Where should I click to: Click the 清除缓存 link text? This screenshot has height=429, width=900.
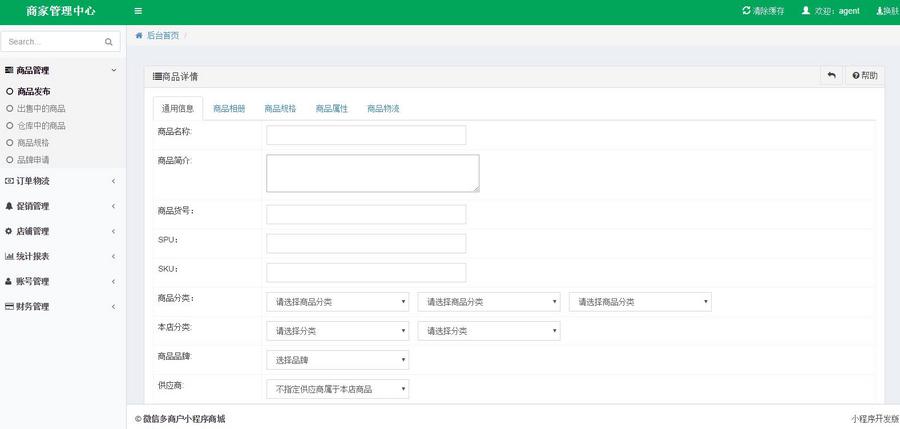[769, 11]
